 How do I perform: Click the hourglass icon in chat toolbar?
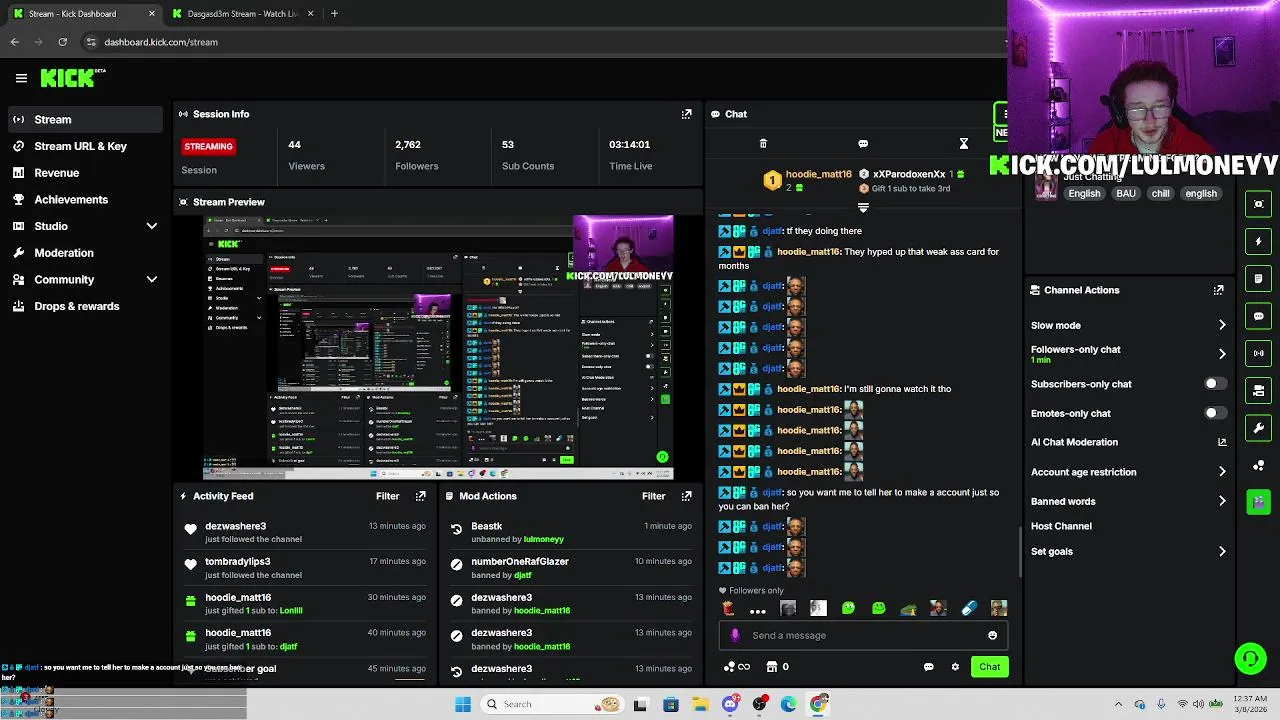pos(964,144)
